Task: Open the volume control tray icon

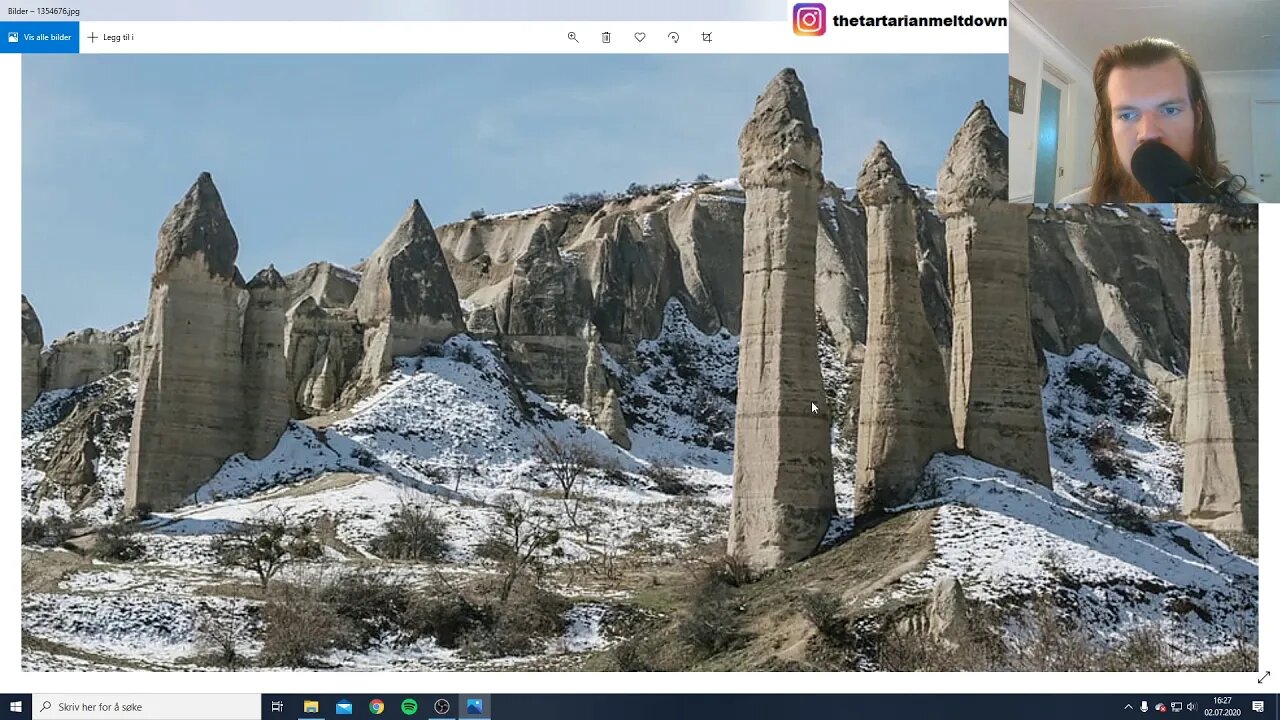Action: (x=1192, y=707)
